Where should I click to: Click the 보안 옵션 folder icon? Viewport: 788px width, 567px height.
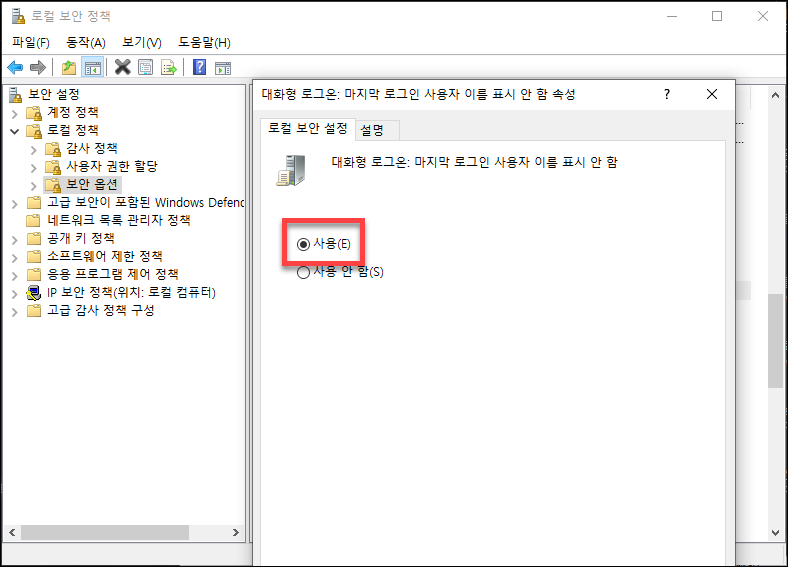pos(53,185)
